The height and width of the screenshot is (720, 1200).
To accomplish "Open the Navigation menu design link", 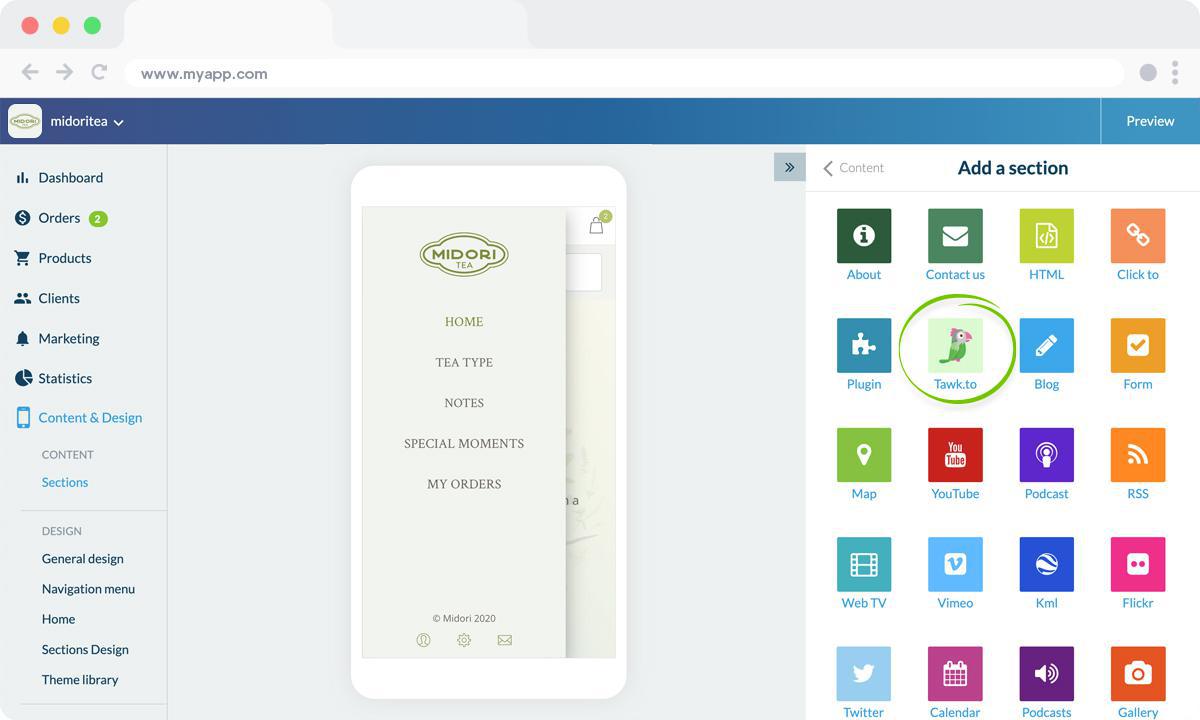I will [88, 589].
